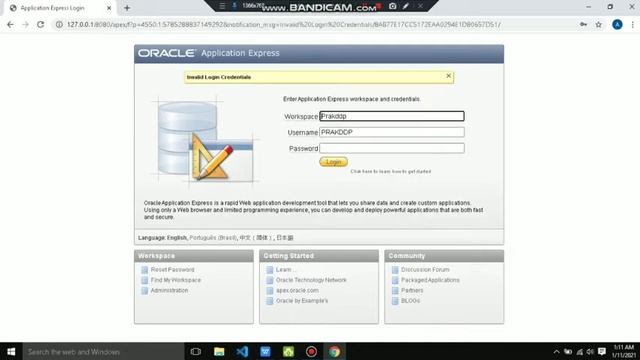Image resolution: width=640 pixels, height=360 pixels.
Task: Bookmark this page with the star
Action: [x=598, y=24]
